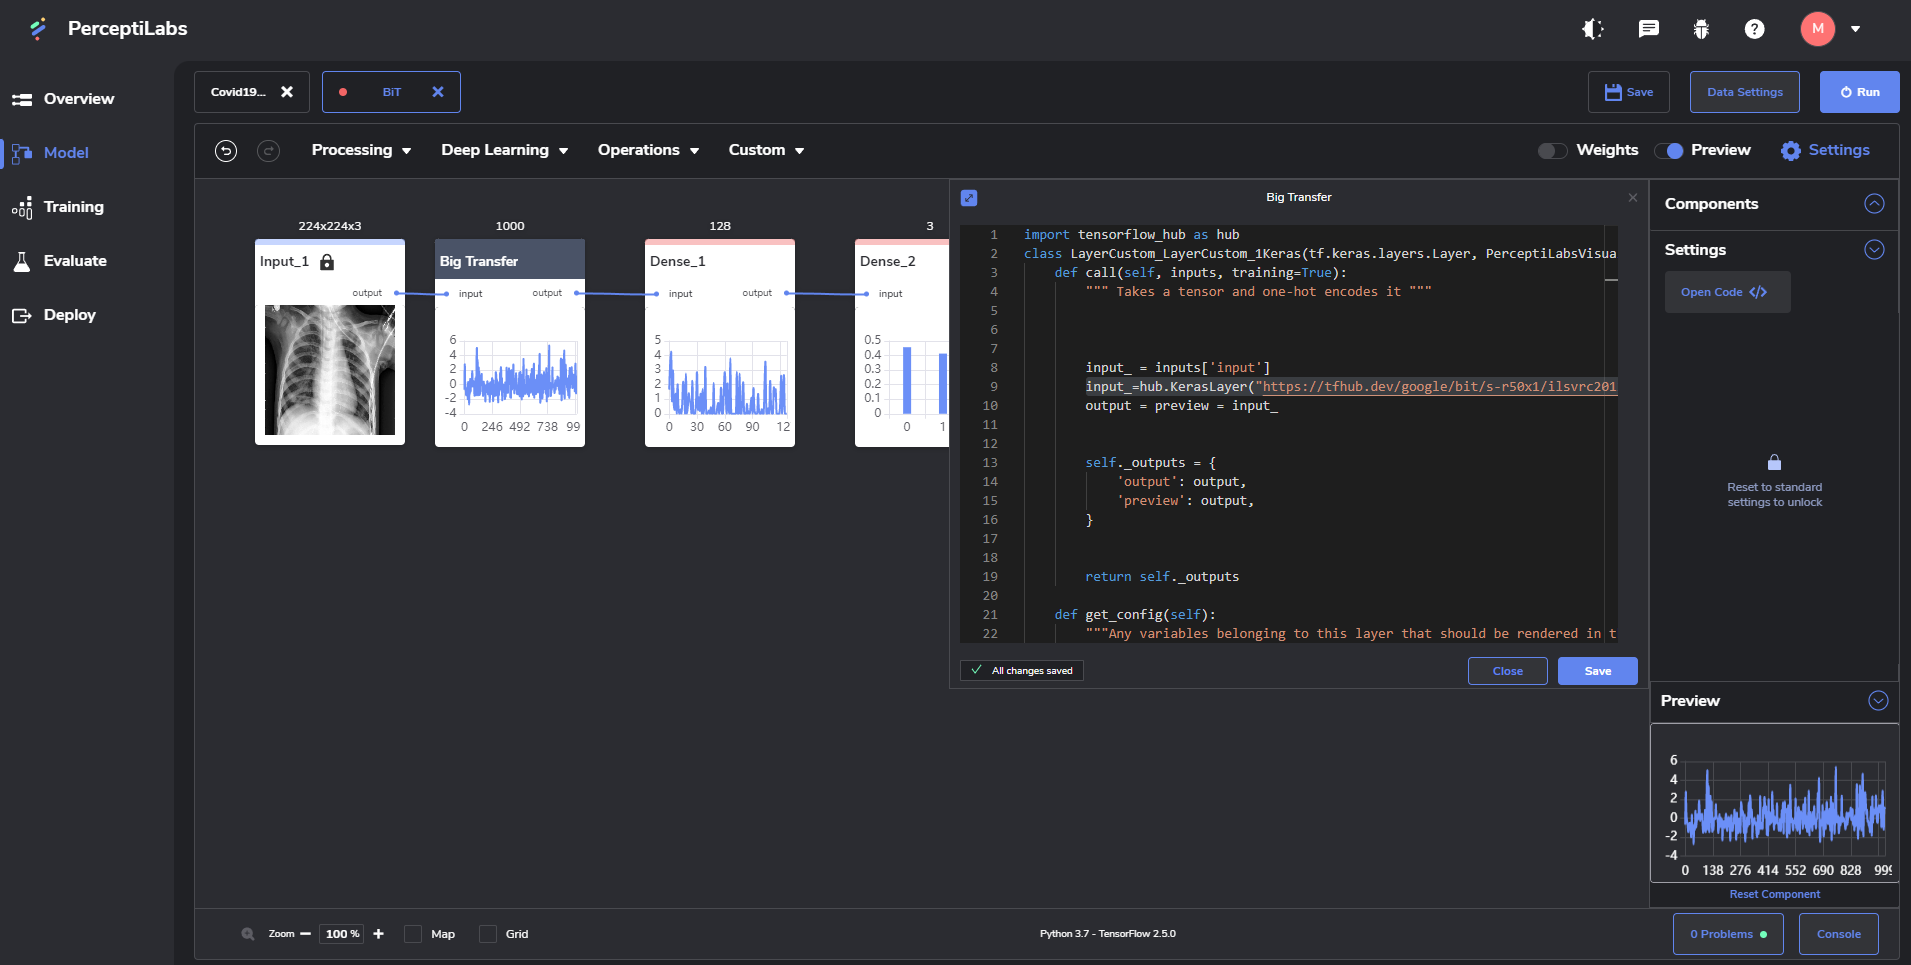Collapse the Components panel chevron
Image resolution: width=1911 pixels, height=965 pixels.
(1874, 204)
